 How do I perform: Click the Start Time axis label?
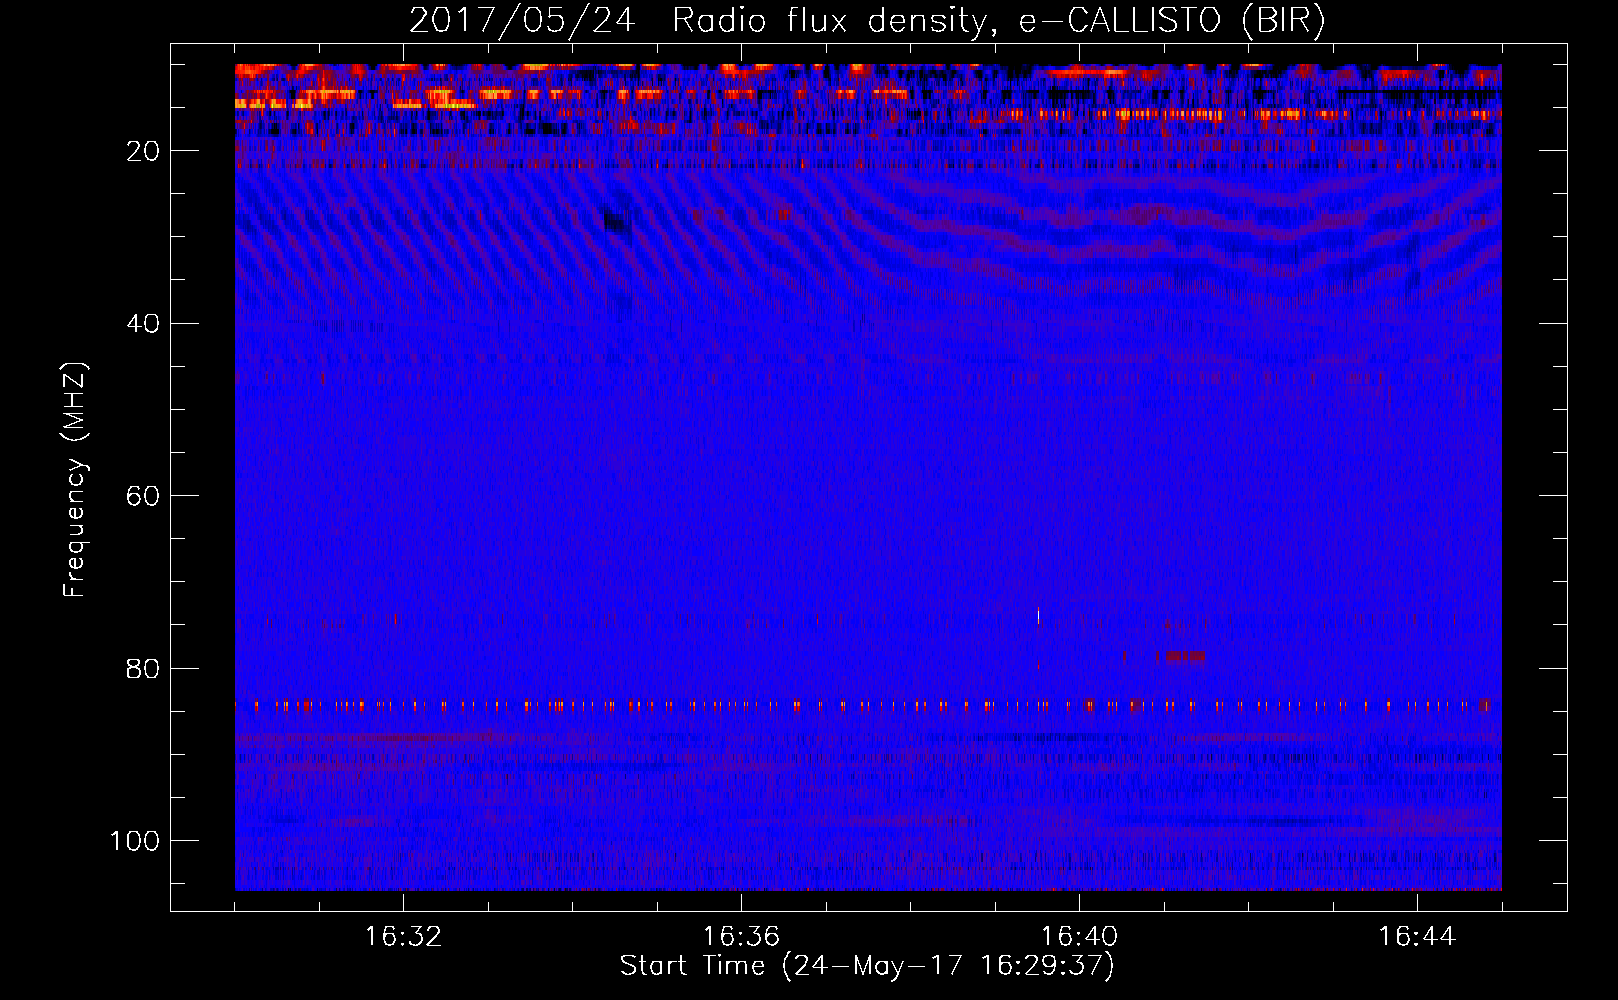867,966
